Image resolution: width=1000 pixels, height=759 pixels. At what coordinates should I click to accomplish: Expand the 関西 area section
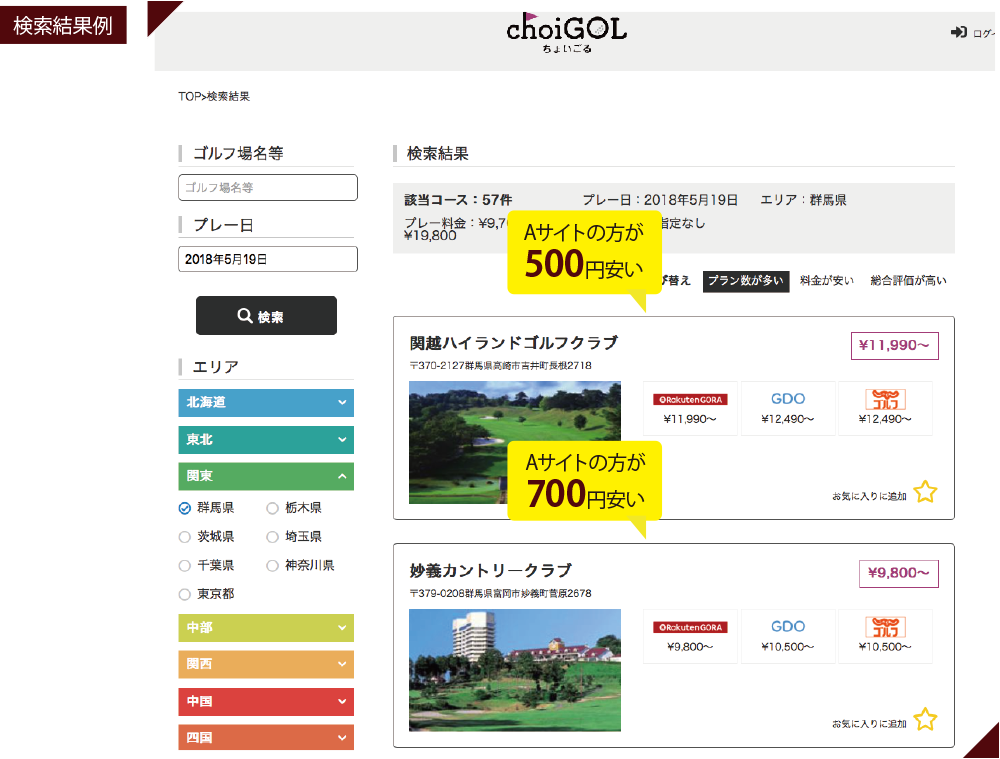(266, 664)
